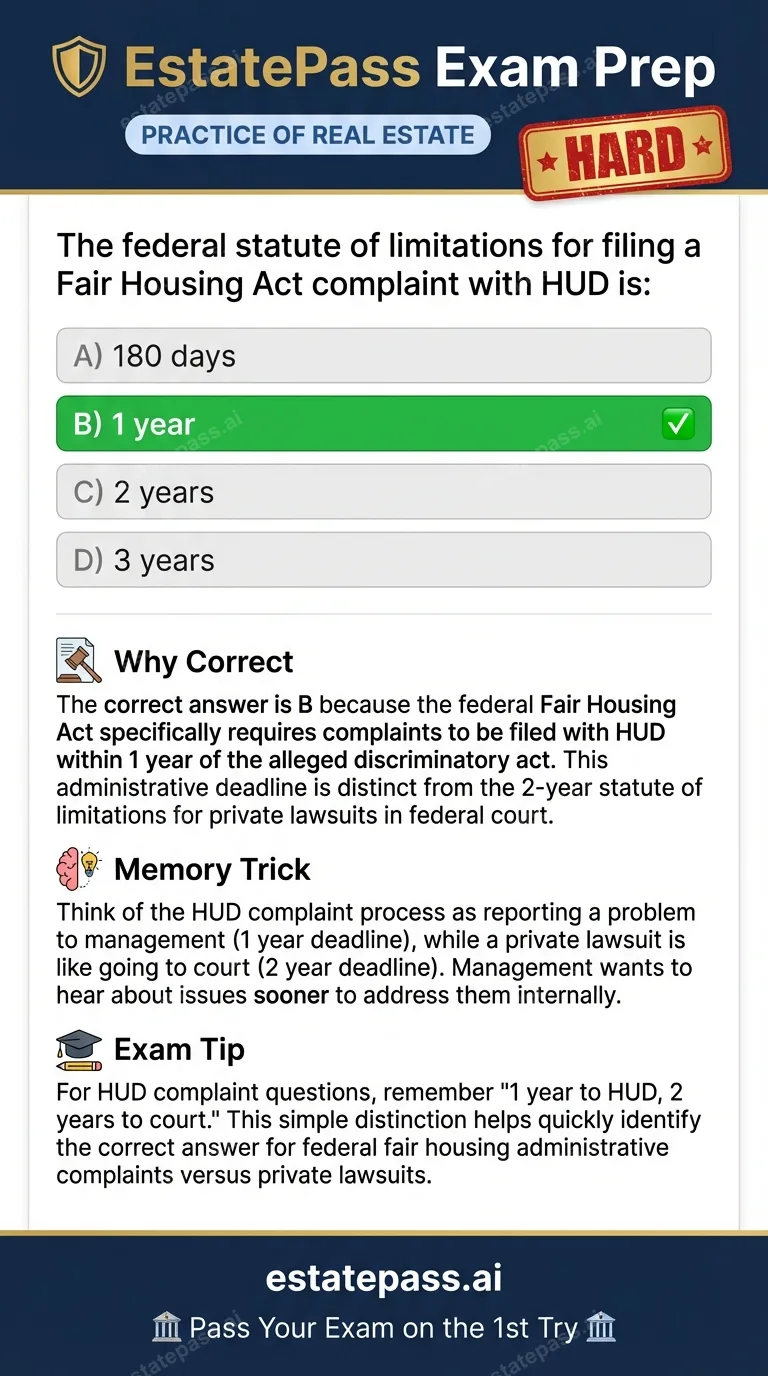The width and height of the screenshot is (768, 1376).
Task: Select answer A) 180 days
Action: point(383,355)
